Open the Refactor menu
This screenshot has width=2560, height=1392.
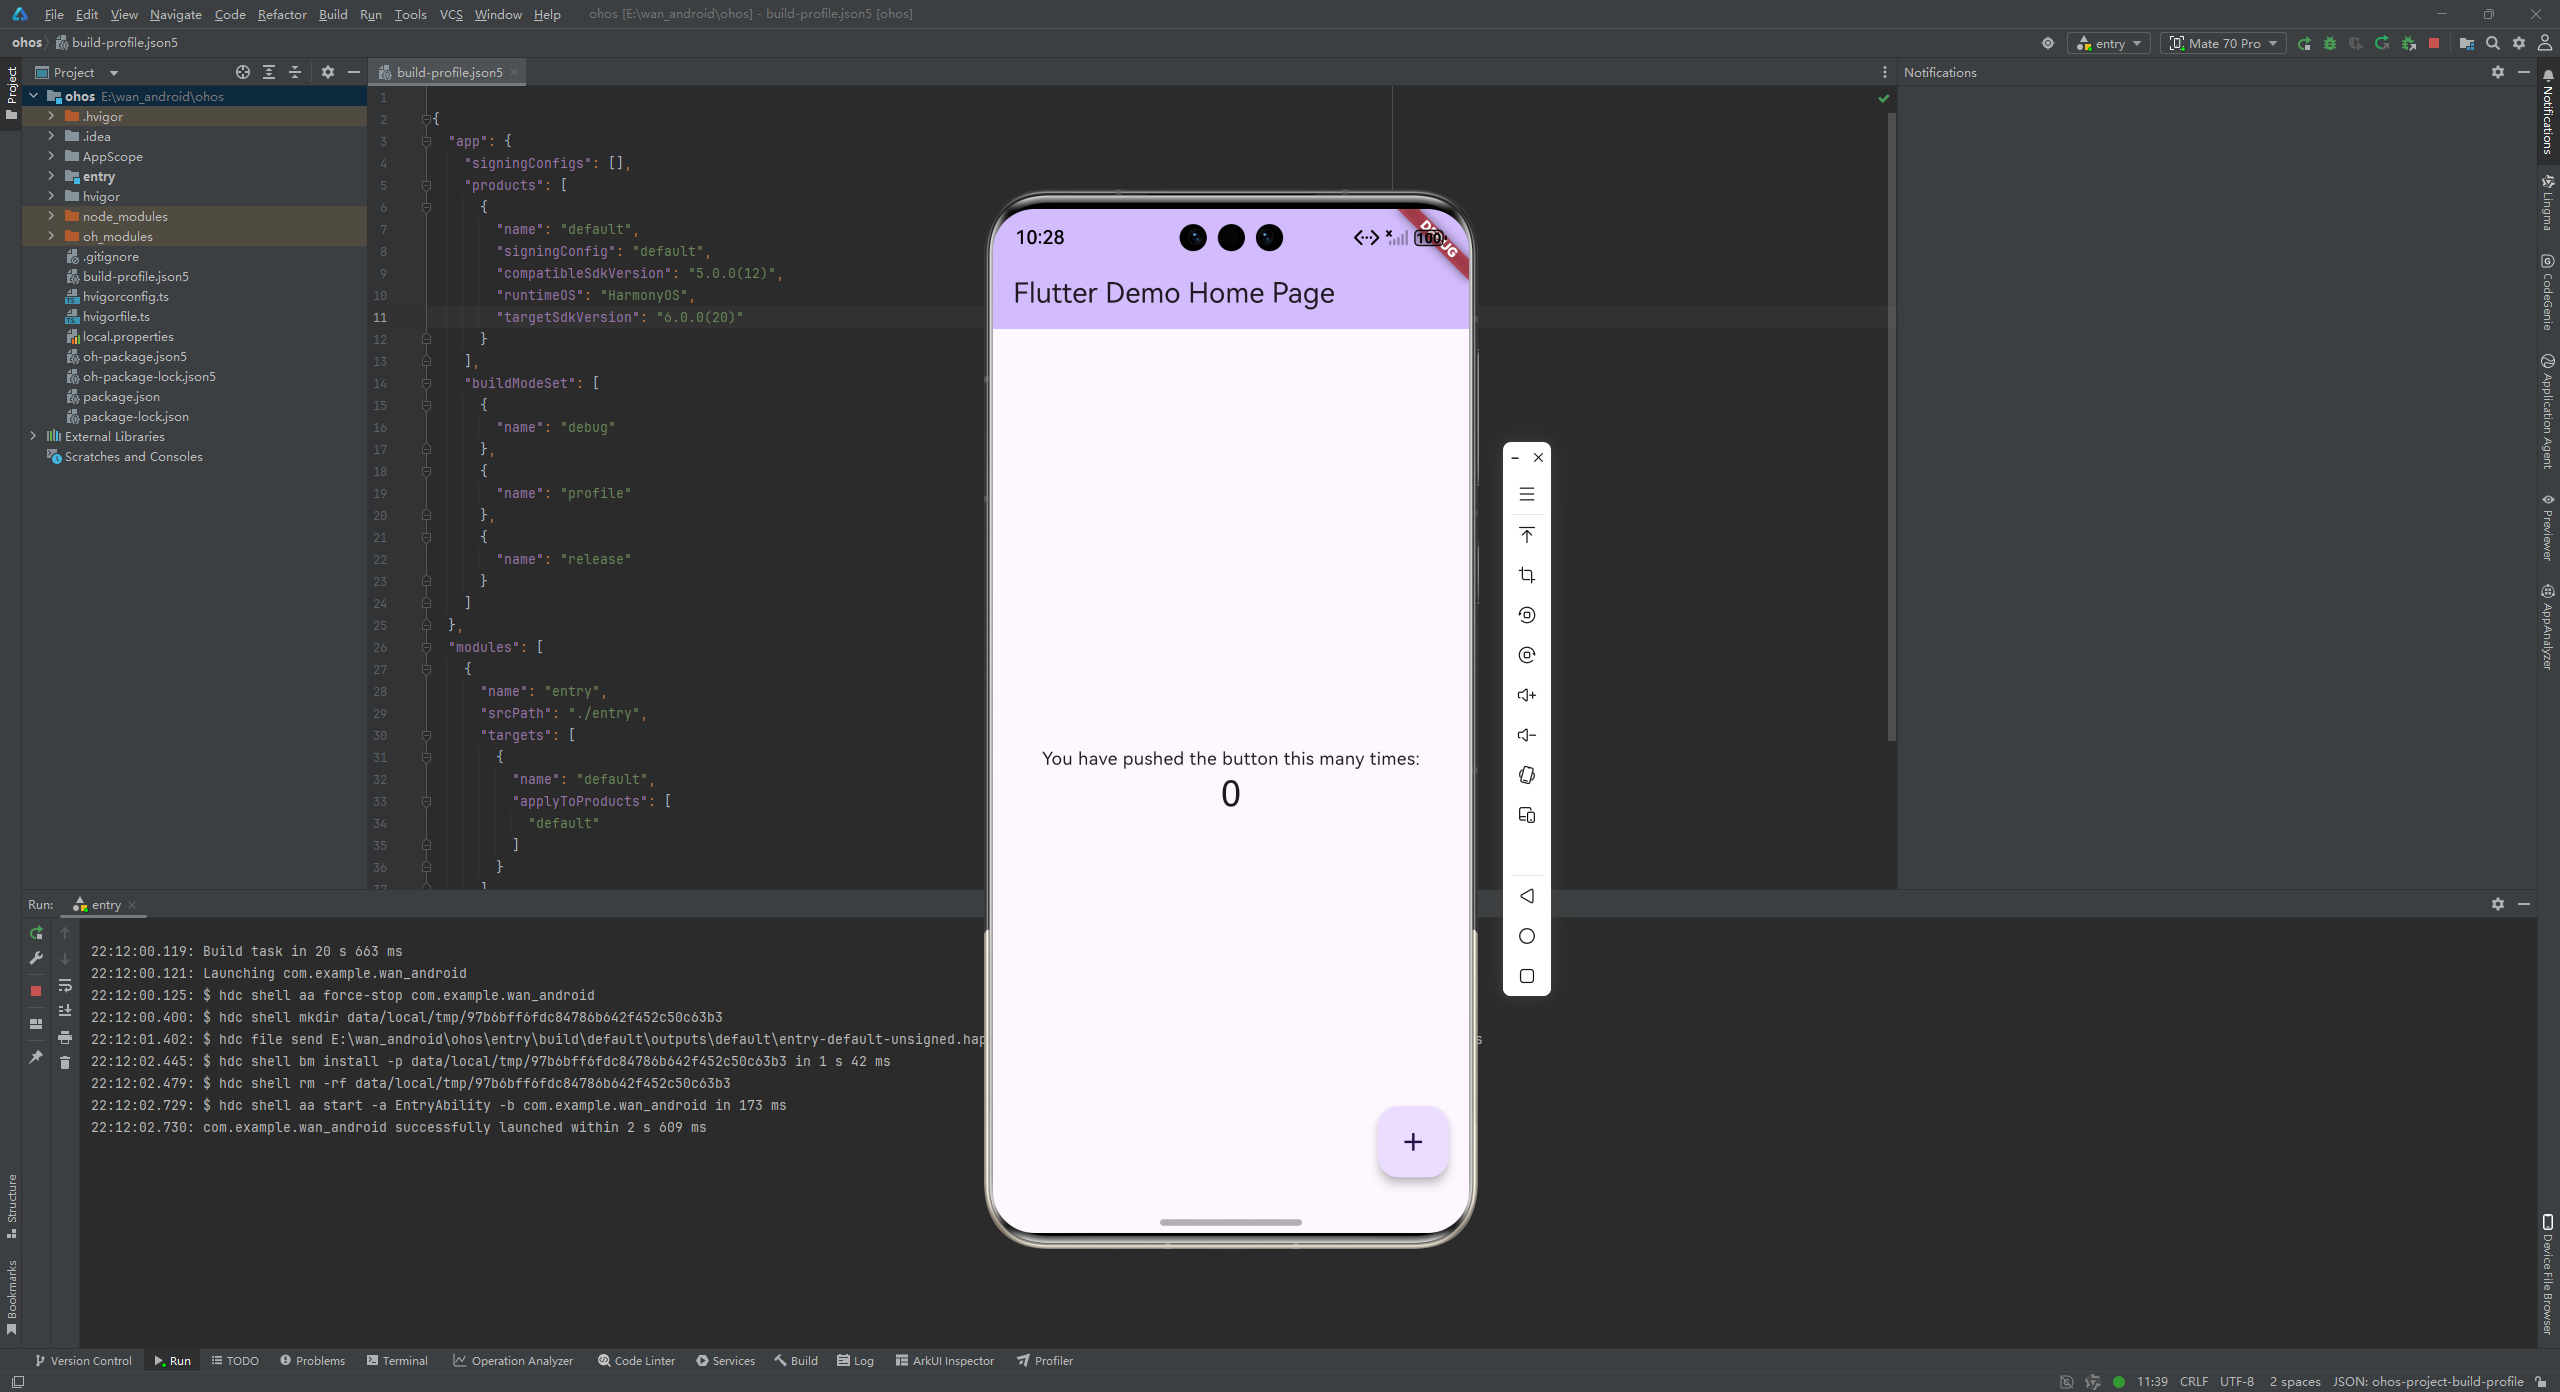pos(282,14)
